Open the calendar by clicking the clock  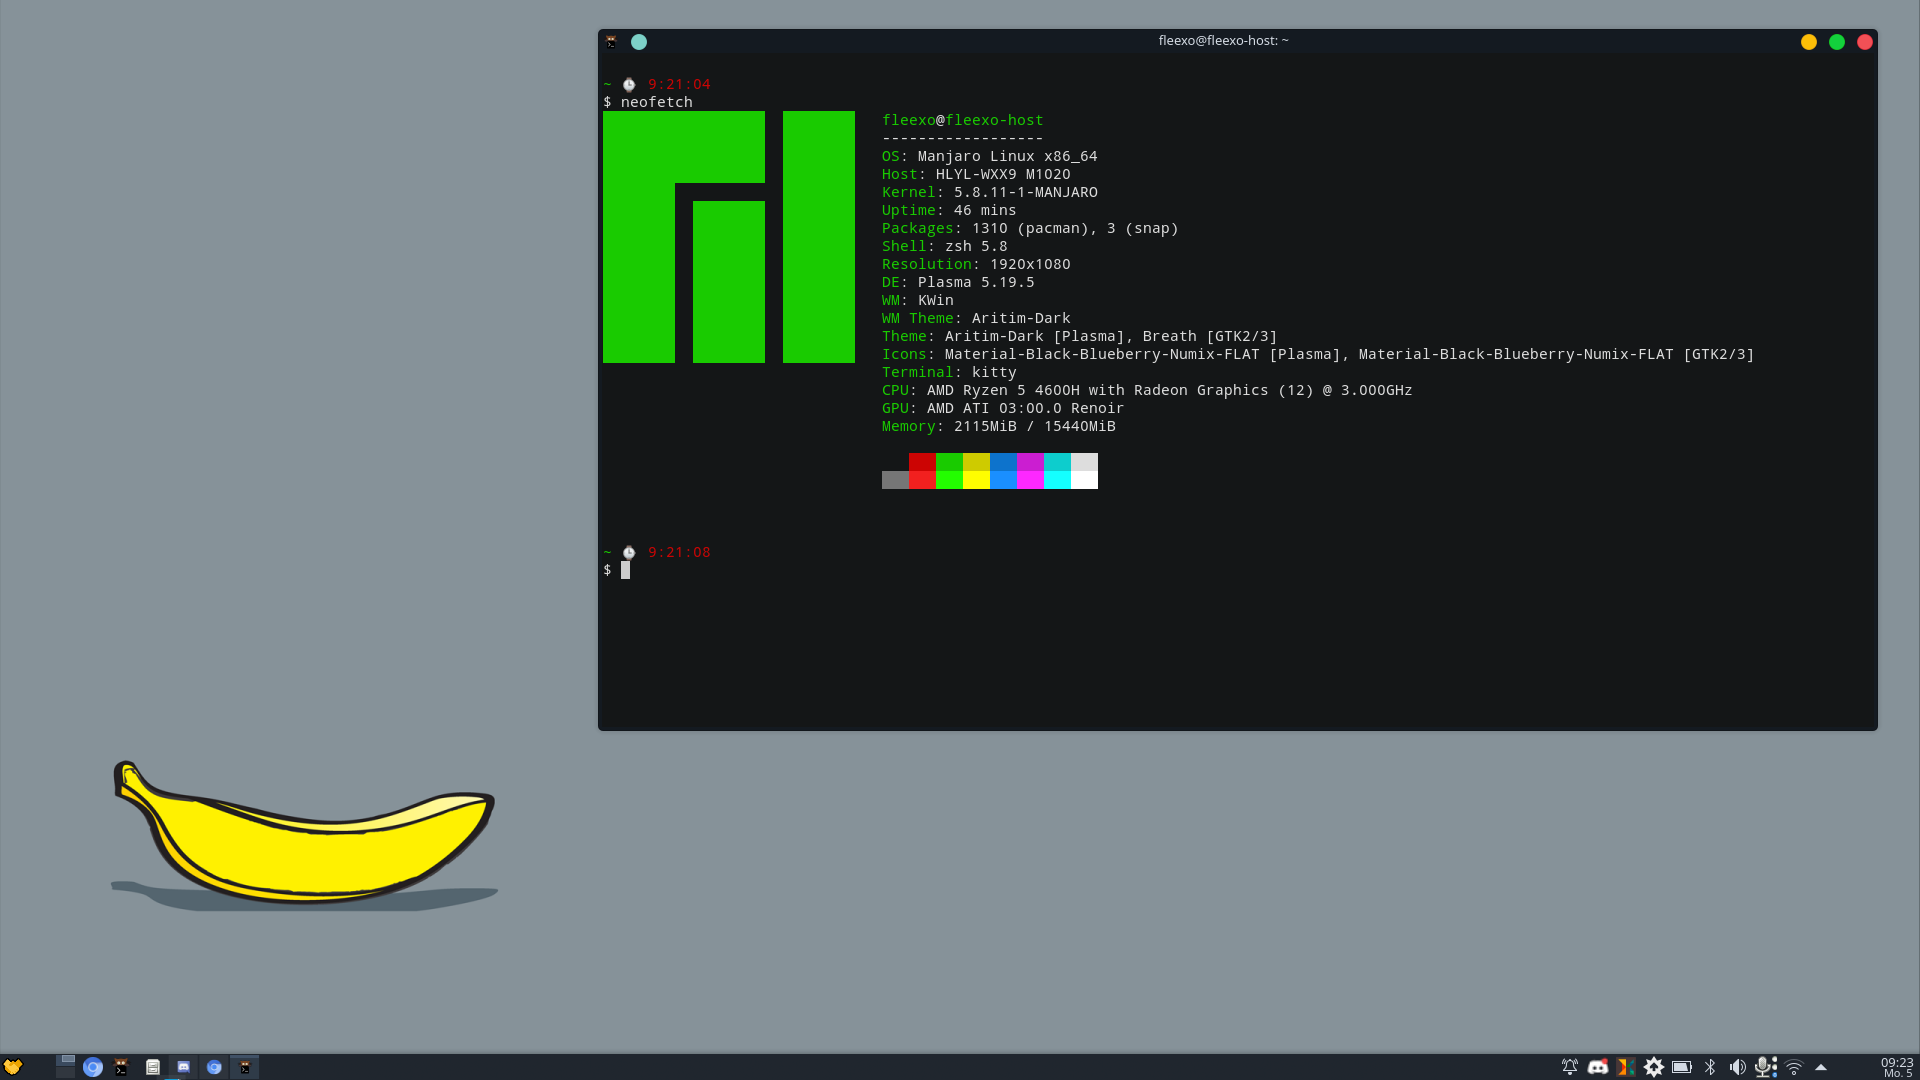pos(1896,1066)
